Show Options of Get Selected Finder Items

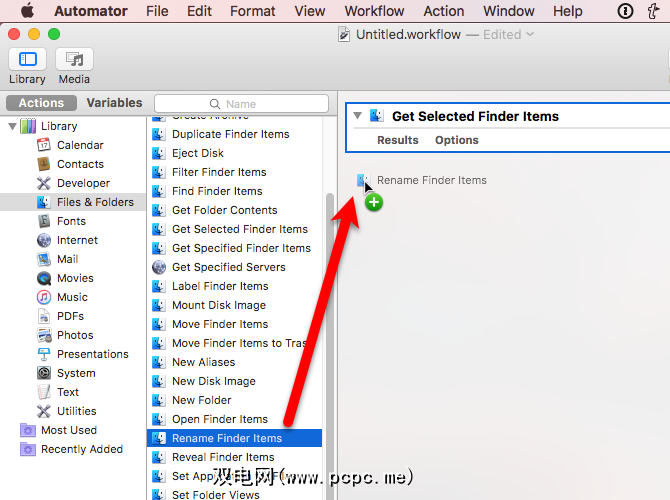(x=457, y=140)
